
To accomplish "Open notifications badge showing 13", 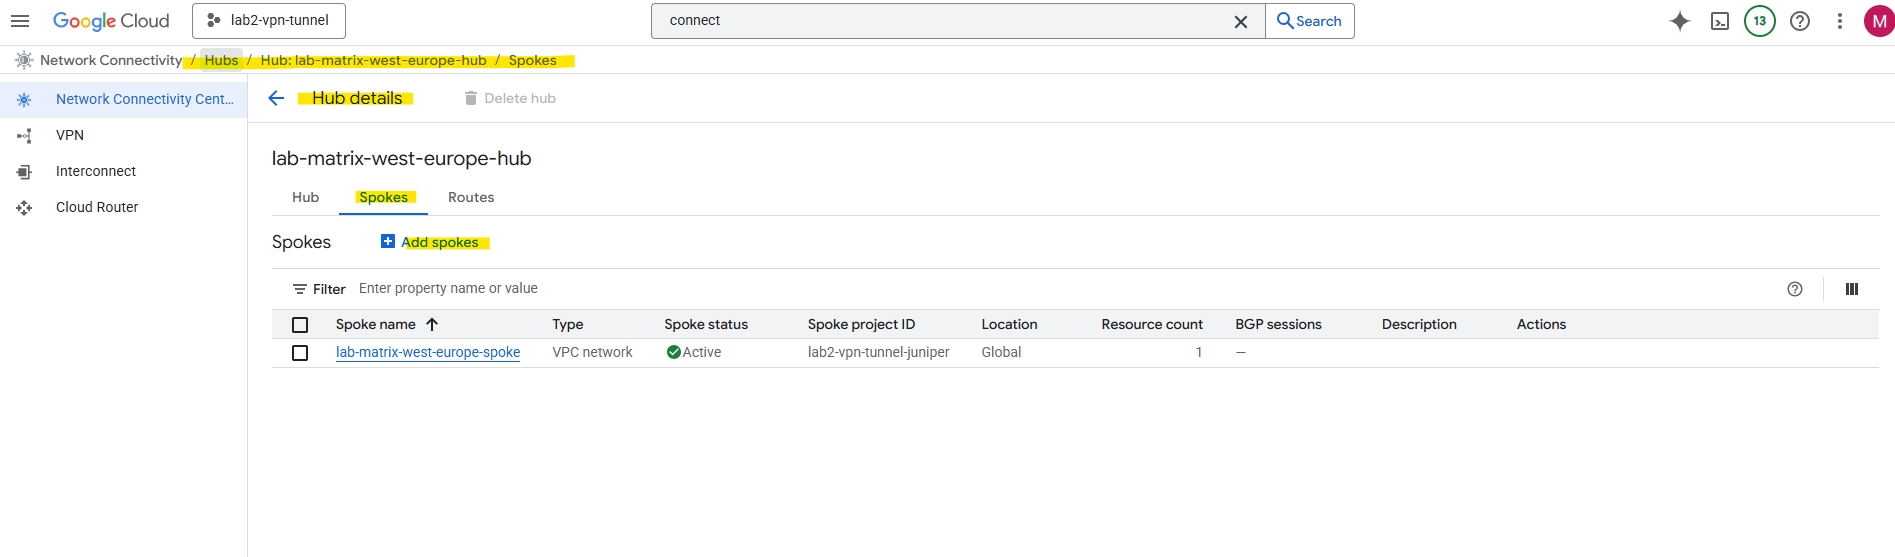I will 1760,21.
